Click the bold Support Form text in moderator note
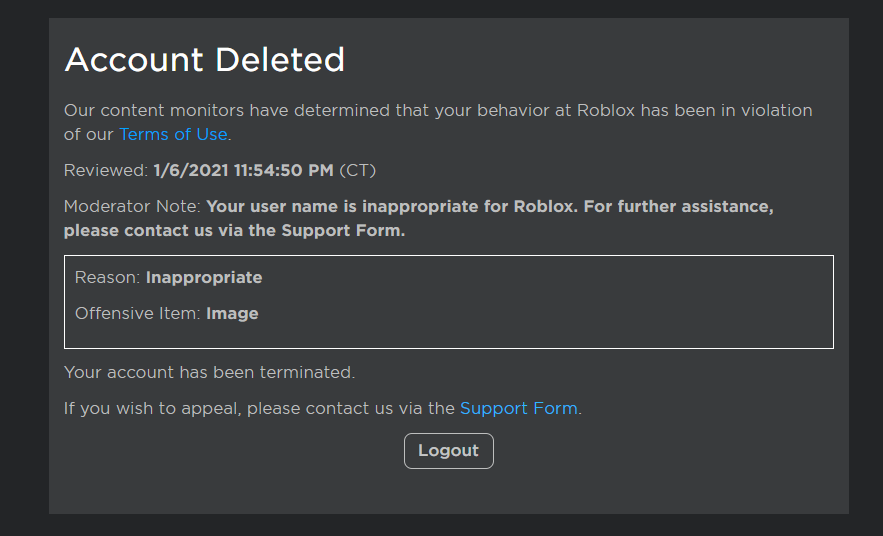 pos(342,230)
